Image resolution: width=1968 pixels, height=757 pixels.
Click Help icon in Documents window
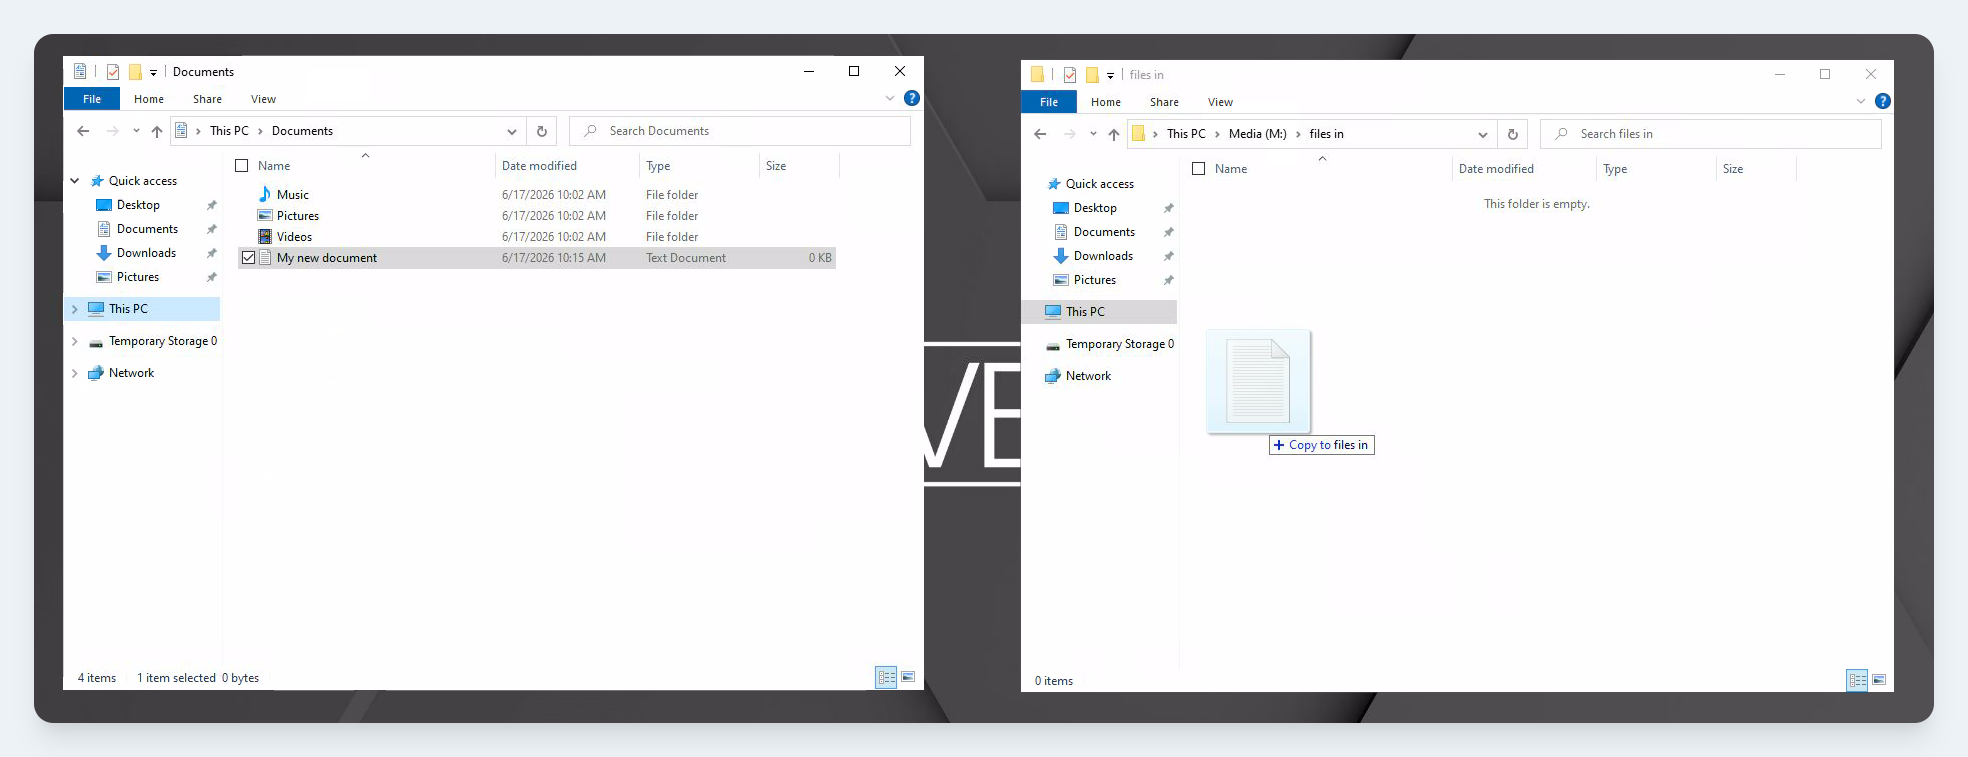[912, 98]
